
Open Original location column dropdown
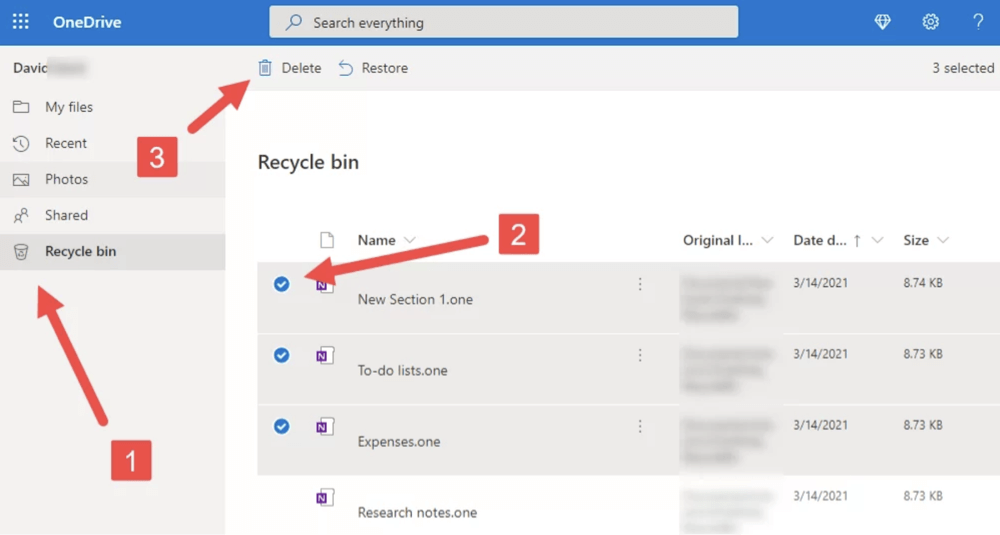tap(767, 240)
